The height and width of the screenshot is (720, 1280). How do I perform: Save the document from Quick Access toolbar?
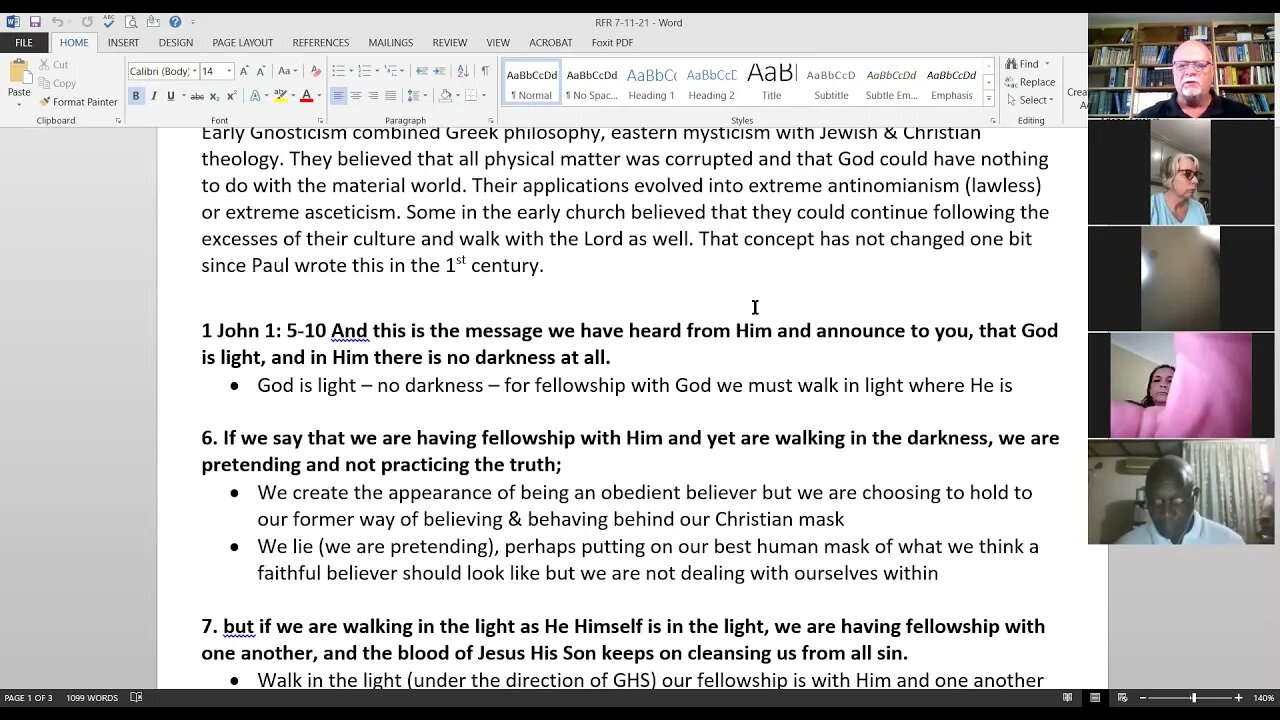point(35,22)
